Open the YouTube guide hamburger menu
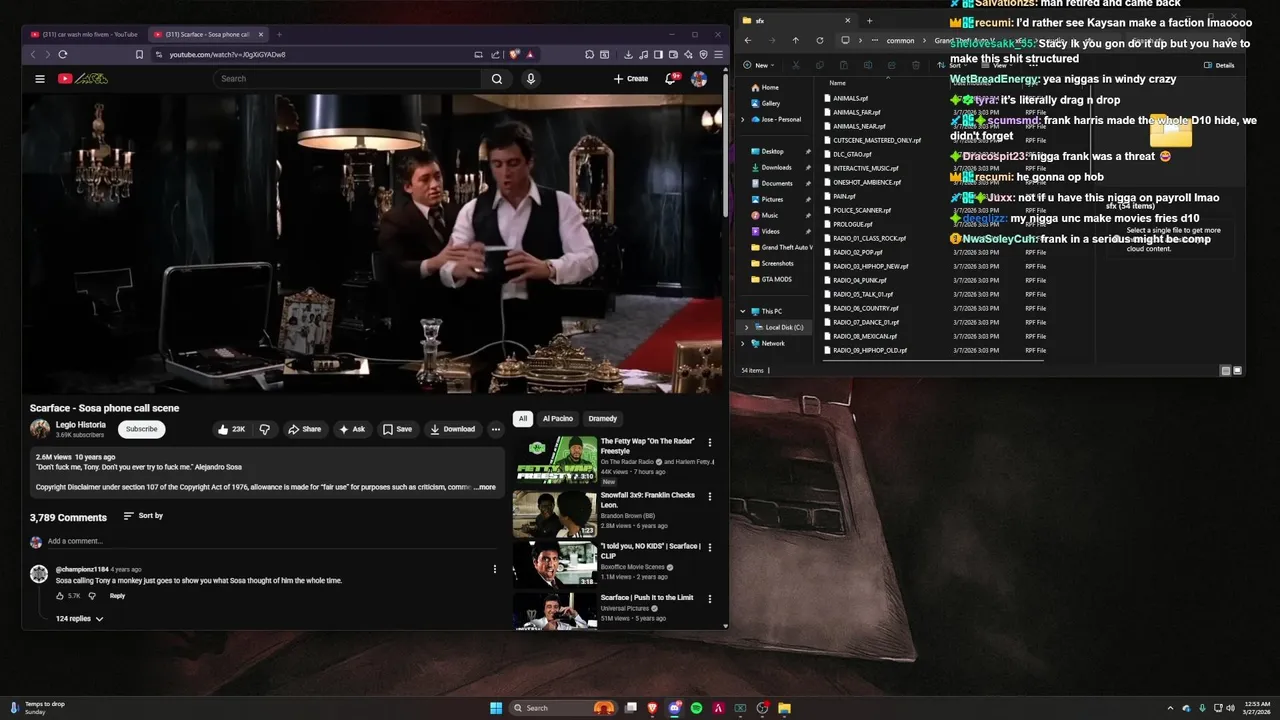Screen dimensions: 1280x720 40,79
